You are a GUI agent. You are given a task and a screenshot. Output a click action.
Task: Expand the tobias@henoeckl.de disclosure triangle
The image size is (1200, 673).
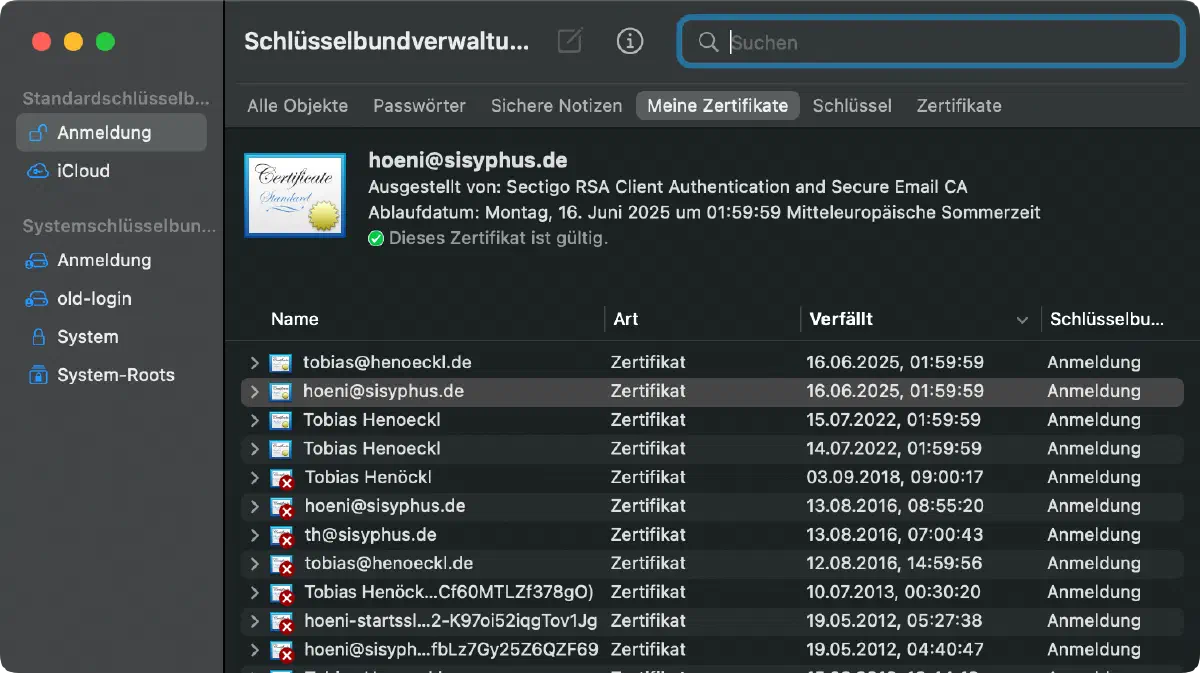click(256, 362)
